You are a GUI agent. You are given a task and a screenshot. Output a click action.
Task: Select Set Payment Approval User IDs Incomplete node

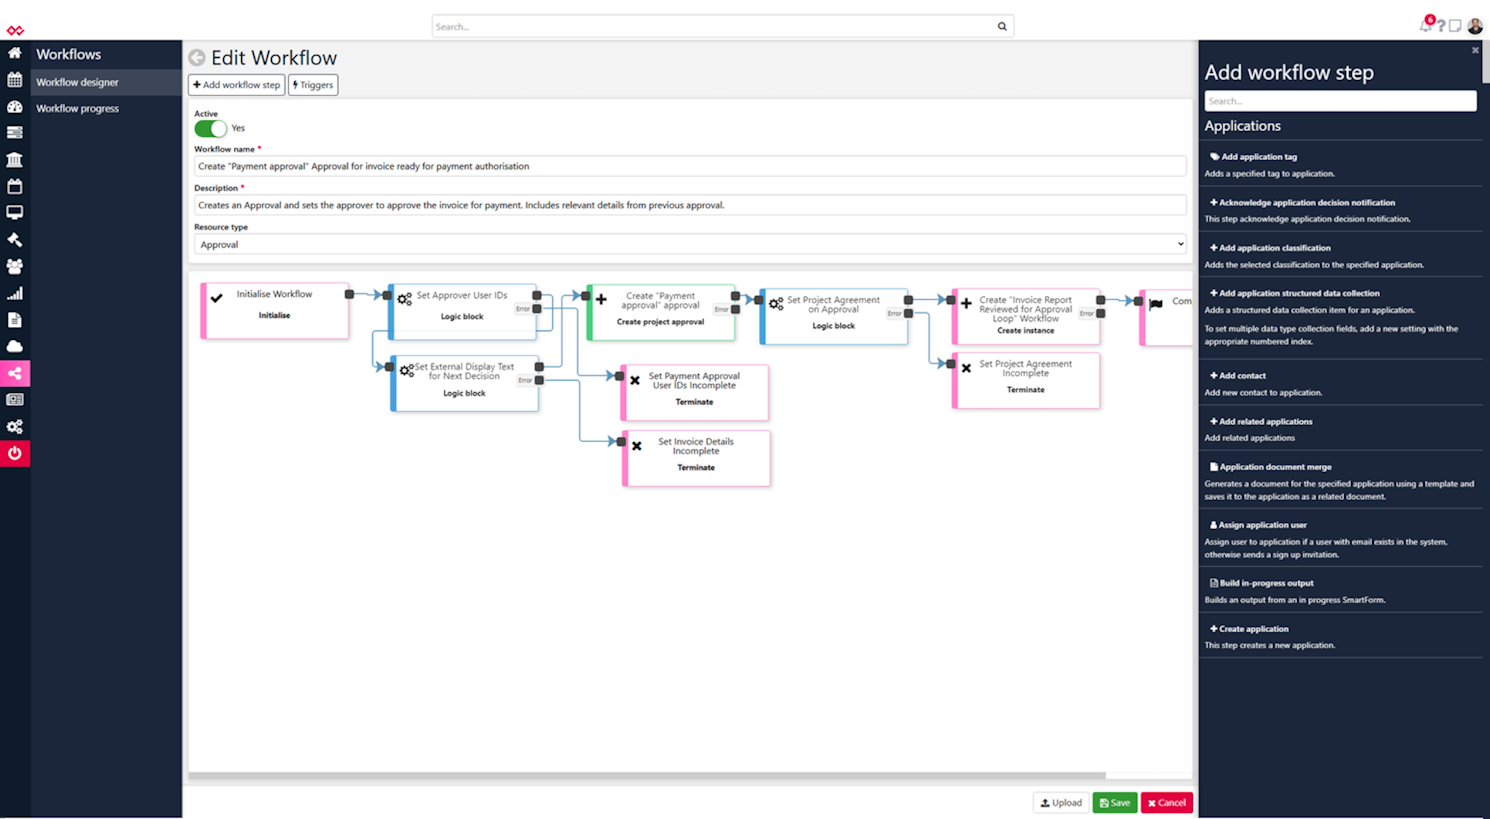[x=695, y=392]
